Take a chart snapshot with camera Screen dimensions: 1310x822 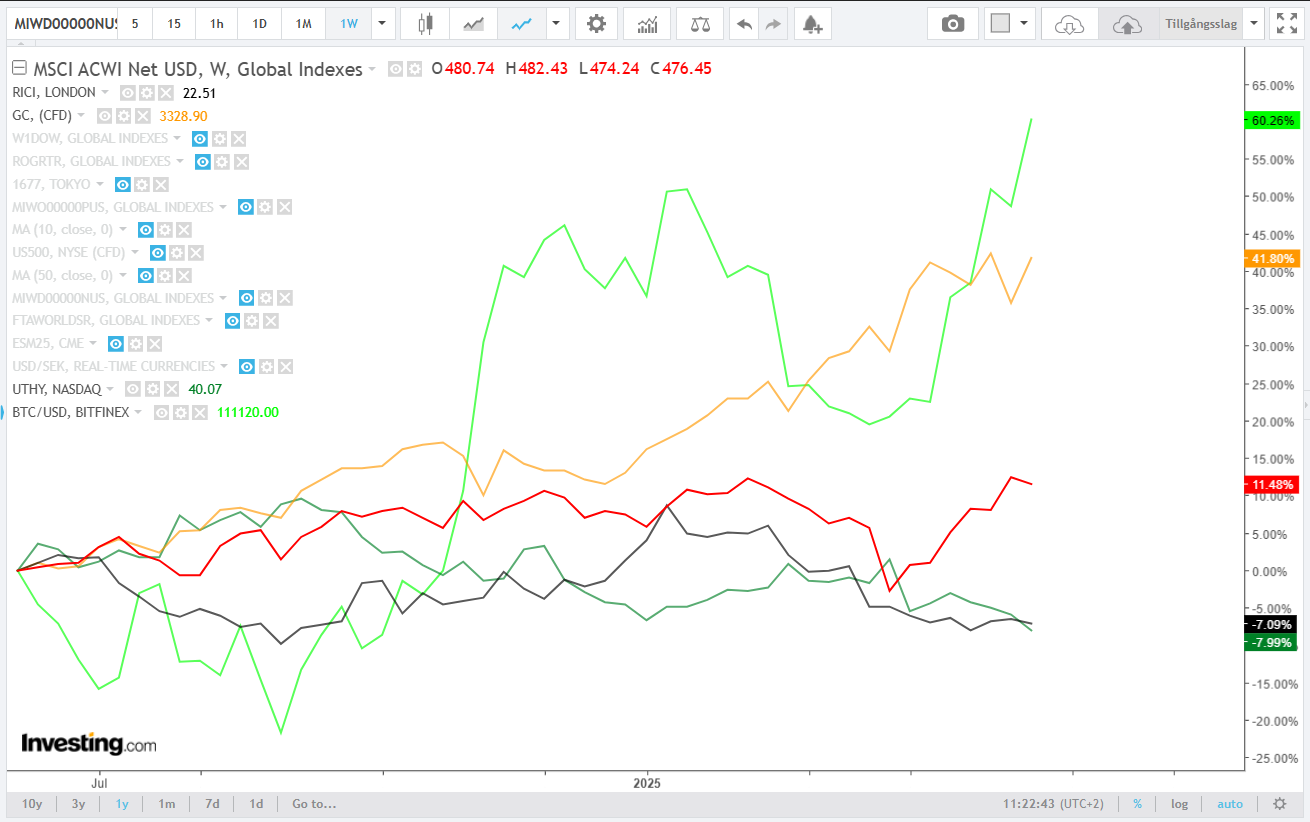953,23
